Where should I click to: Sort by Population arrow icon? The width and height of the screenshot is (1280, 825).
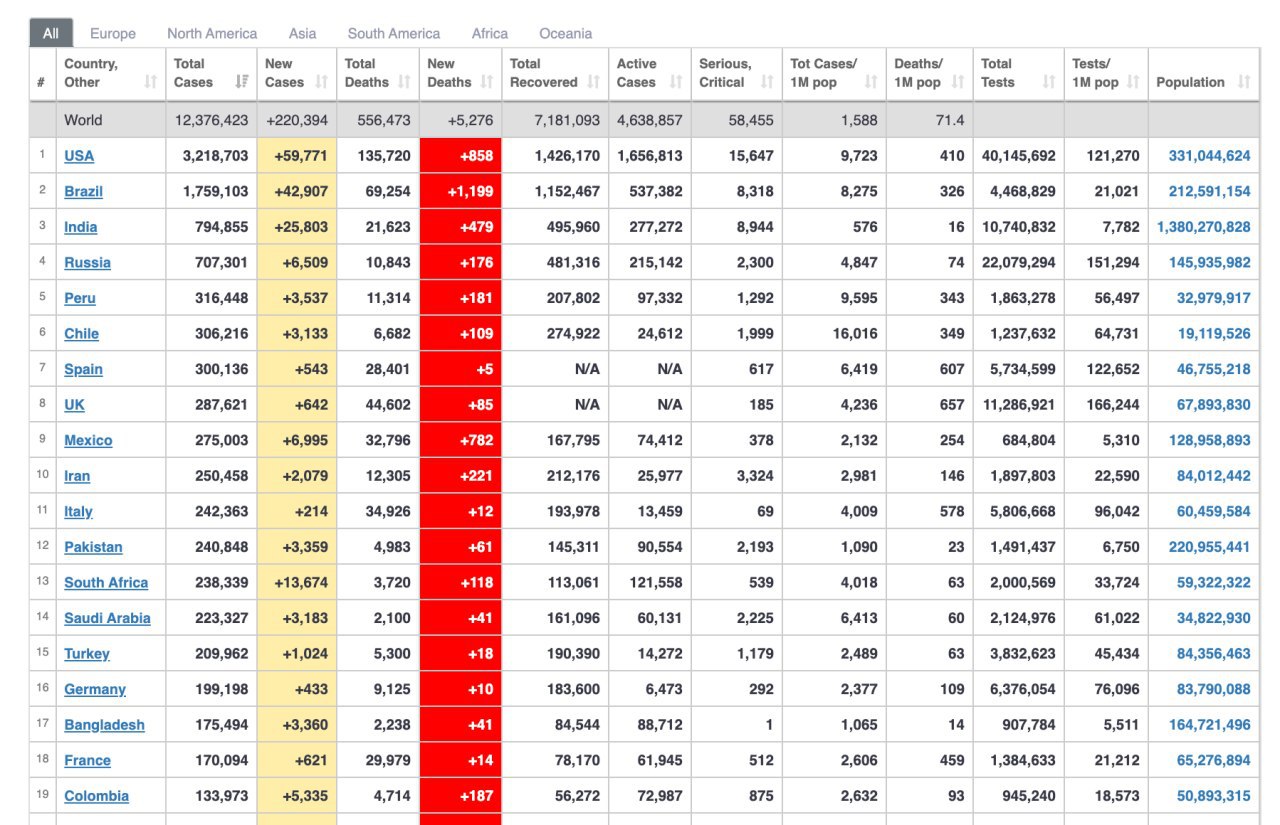[x=1244, y=82]
